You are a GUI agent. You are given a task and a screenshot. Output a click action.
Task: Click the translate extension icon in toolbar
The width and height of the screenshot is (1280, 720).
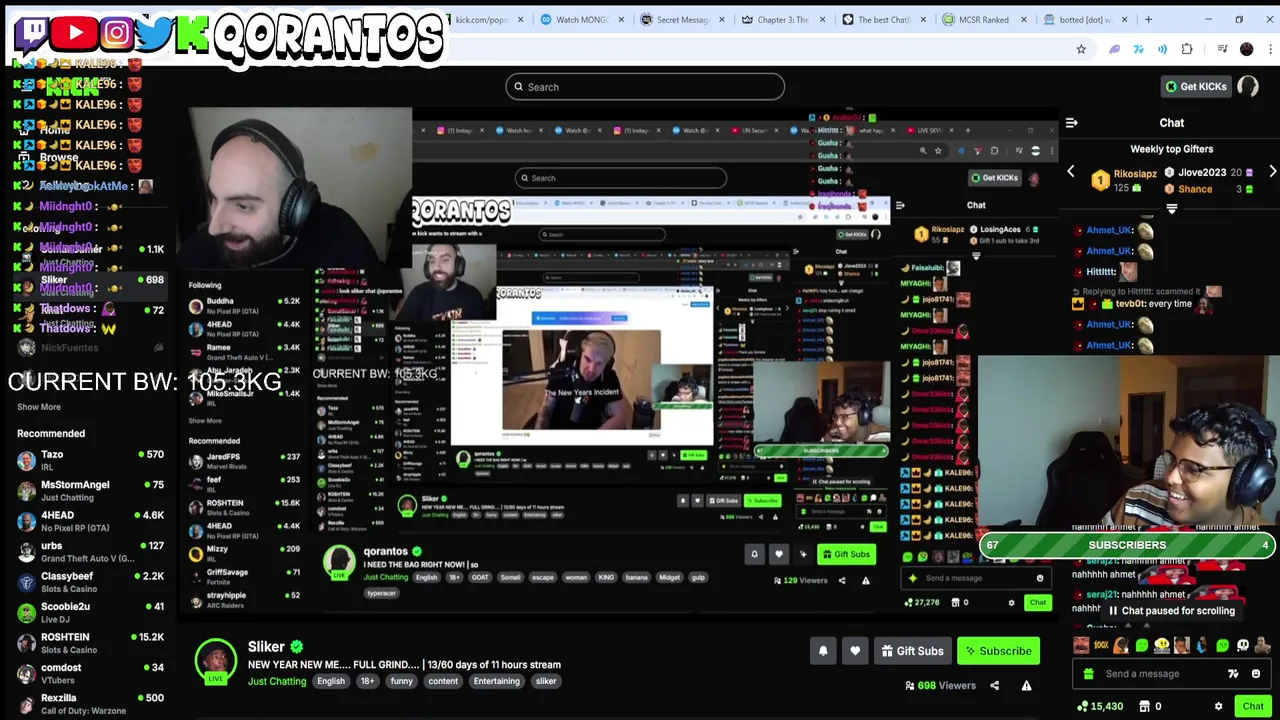tap(1138, 49)
